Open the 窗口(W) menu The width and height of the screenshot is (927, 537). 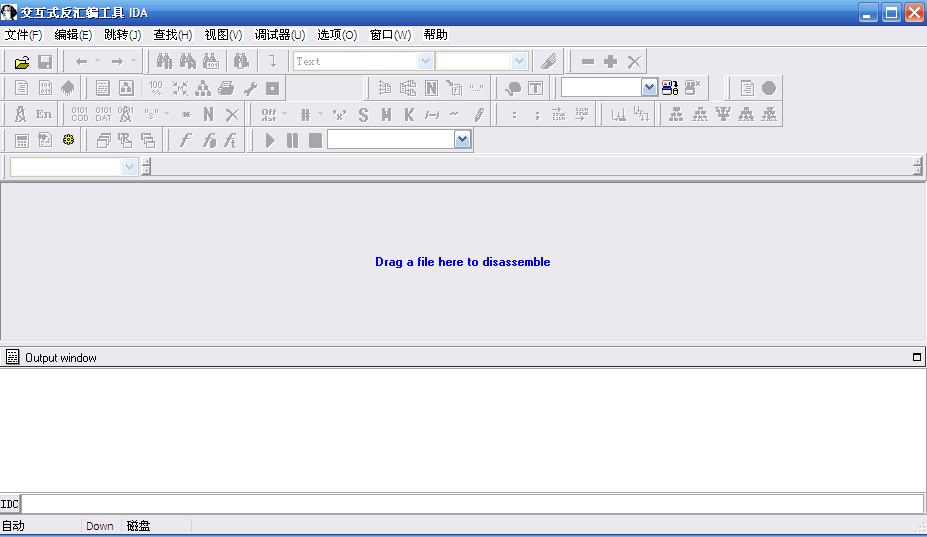point(390,35)
